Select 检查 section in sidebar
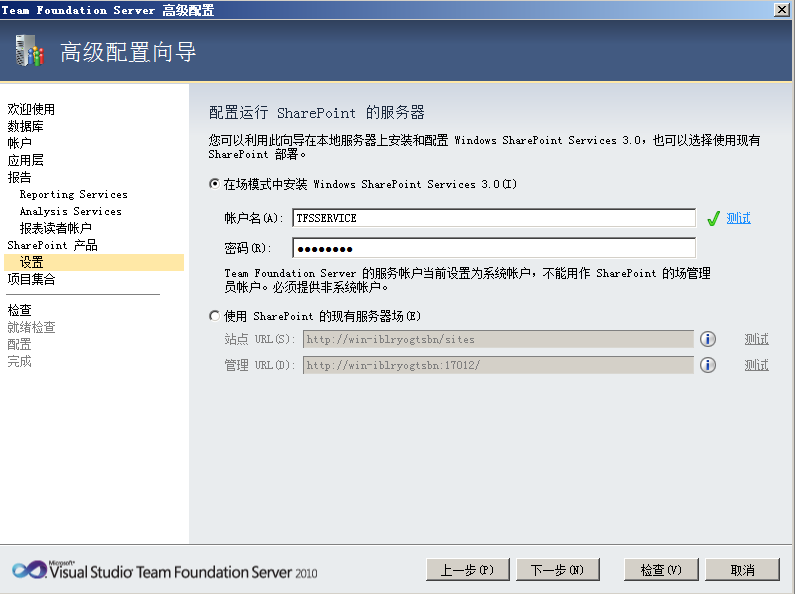This screenshot has height=594, width=795. pos(19,310)
